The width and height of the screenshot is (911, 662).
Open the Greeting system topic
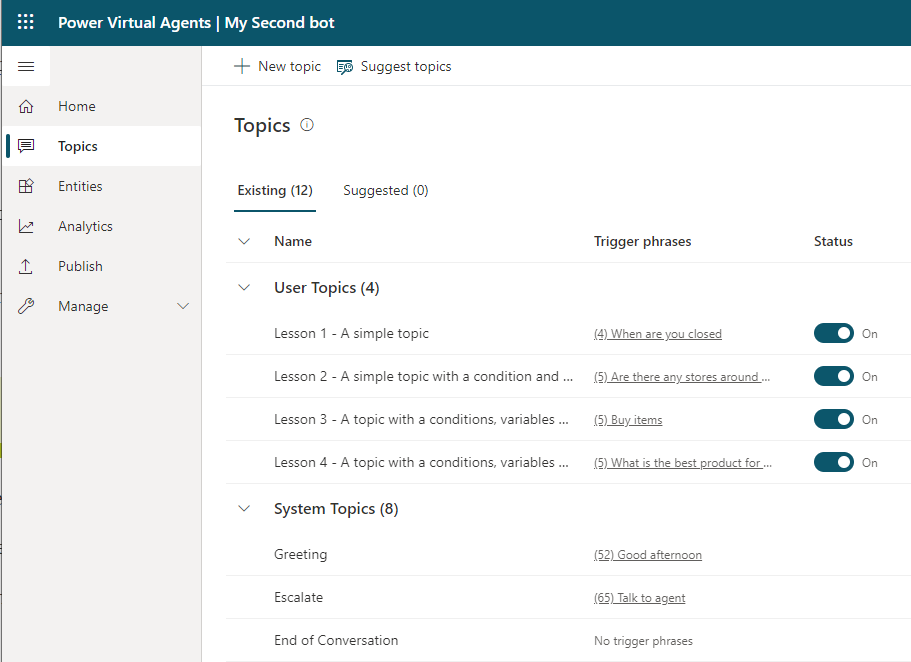click(x=300, y=554)
